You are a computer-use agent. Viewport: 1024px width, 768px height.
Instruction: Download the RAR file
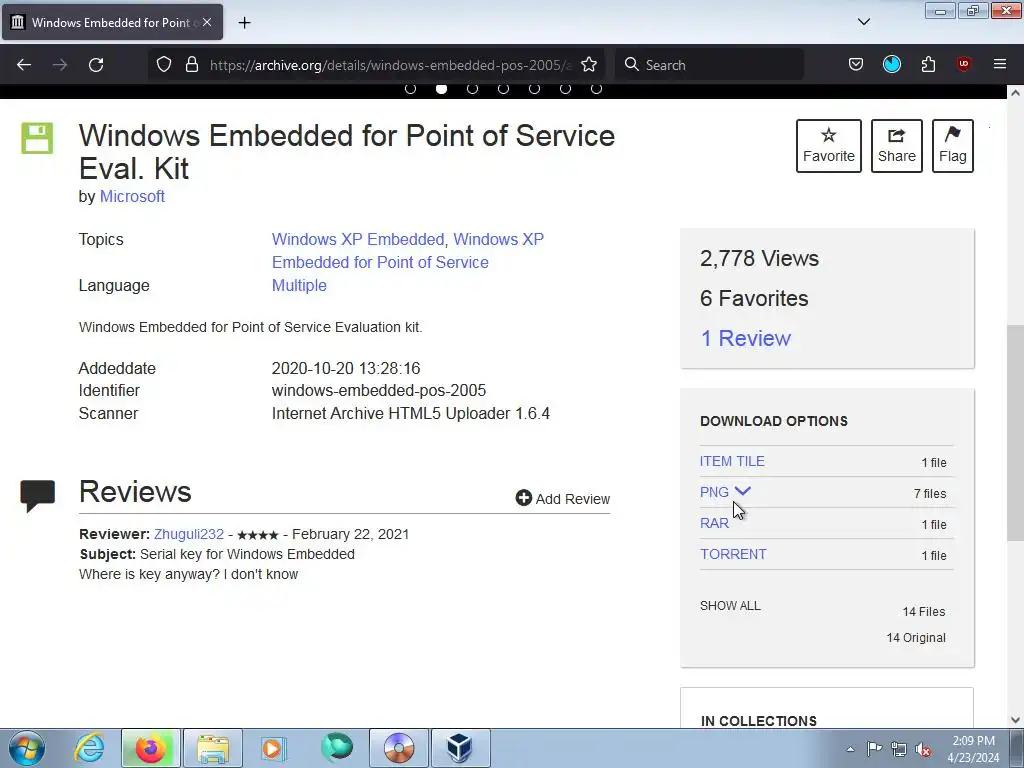714,523
